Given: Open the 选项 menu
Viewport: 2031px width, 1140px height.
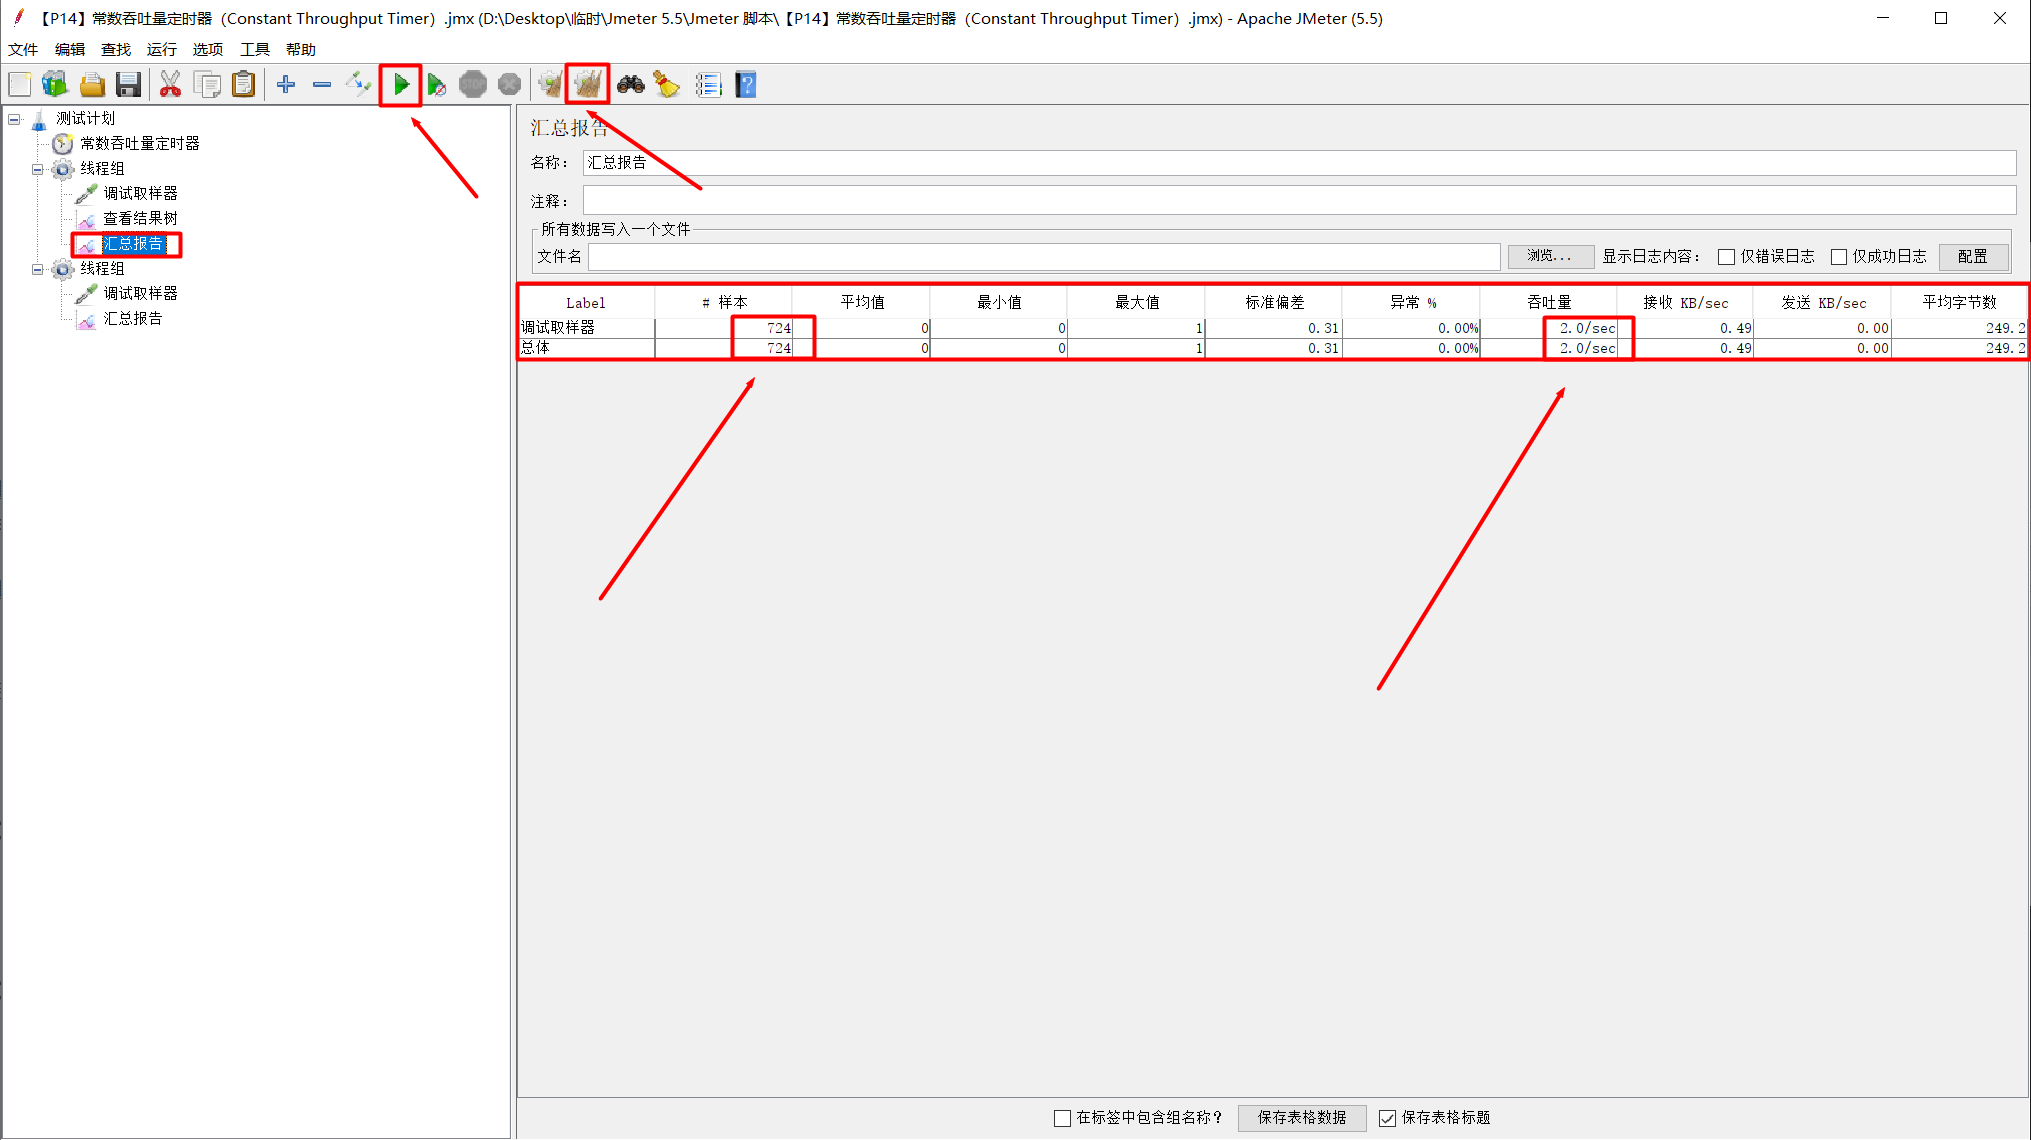Looking at the screenshot, I should [207, 49].
